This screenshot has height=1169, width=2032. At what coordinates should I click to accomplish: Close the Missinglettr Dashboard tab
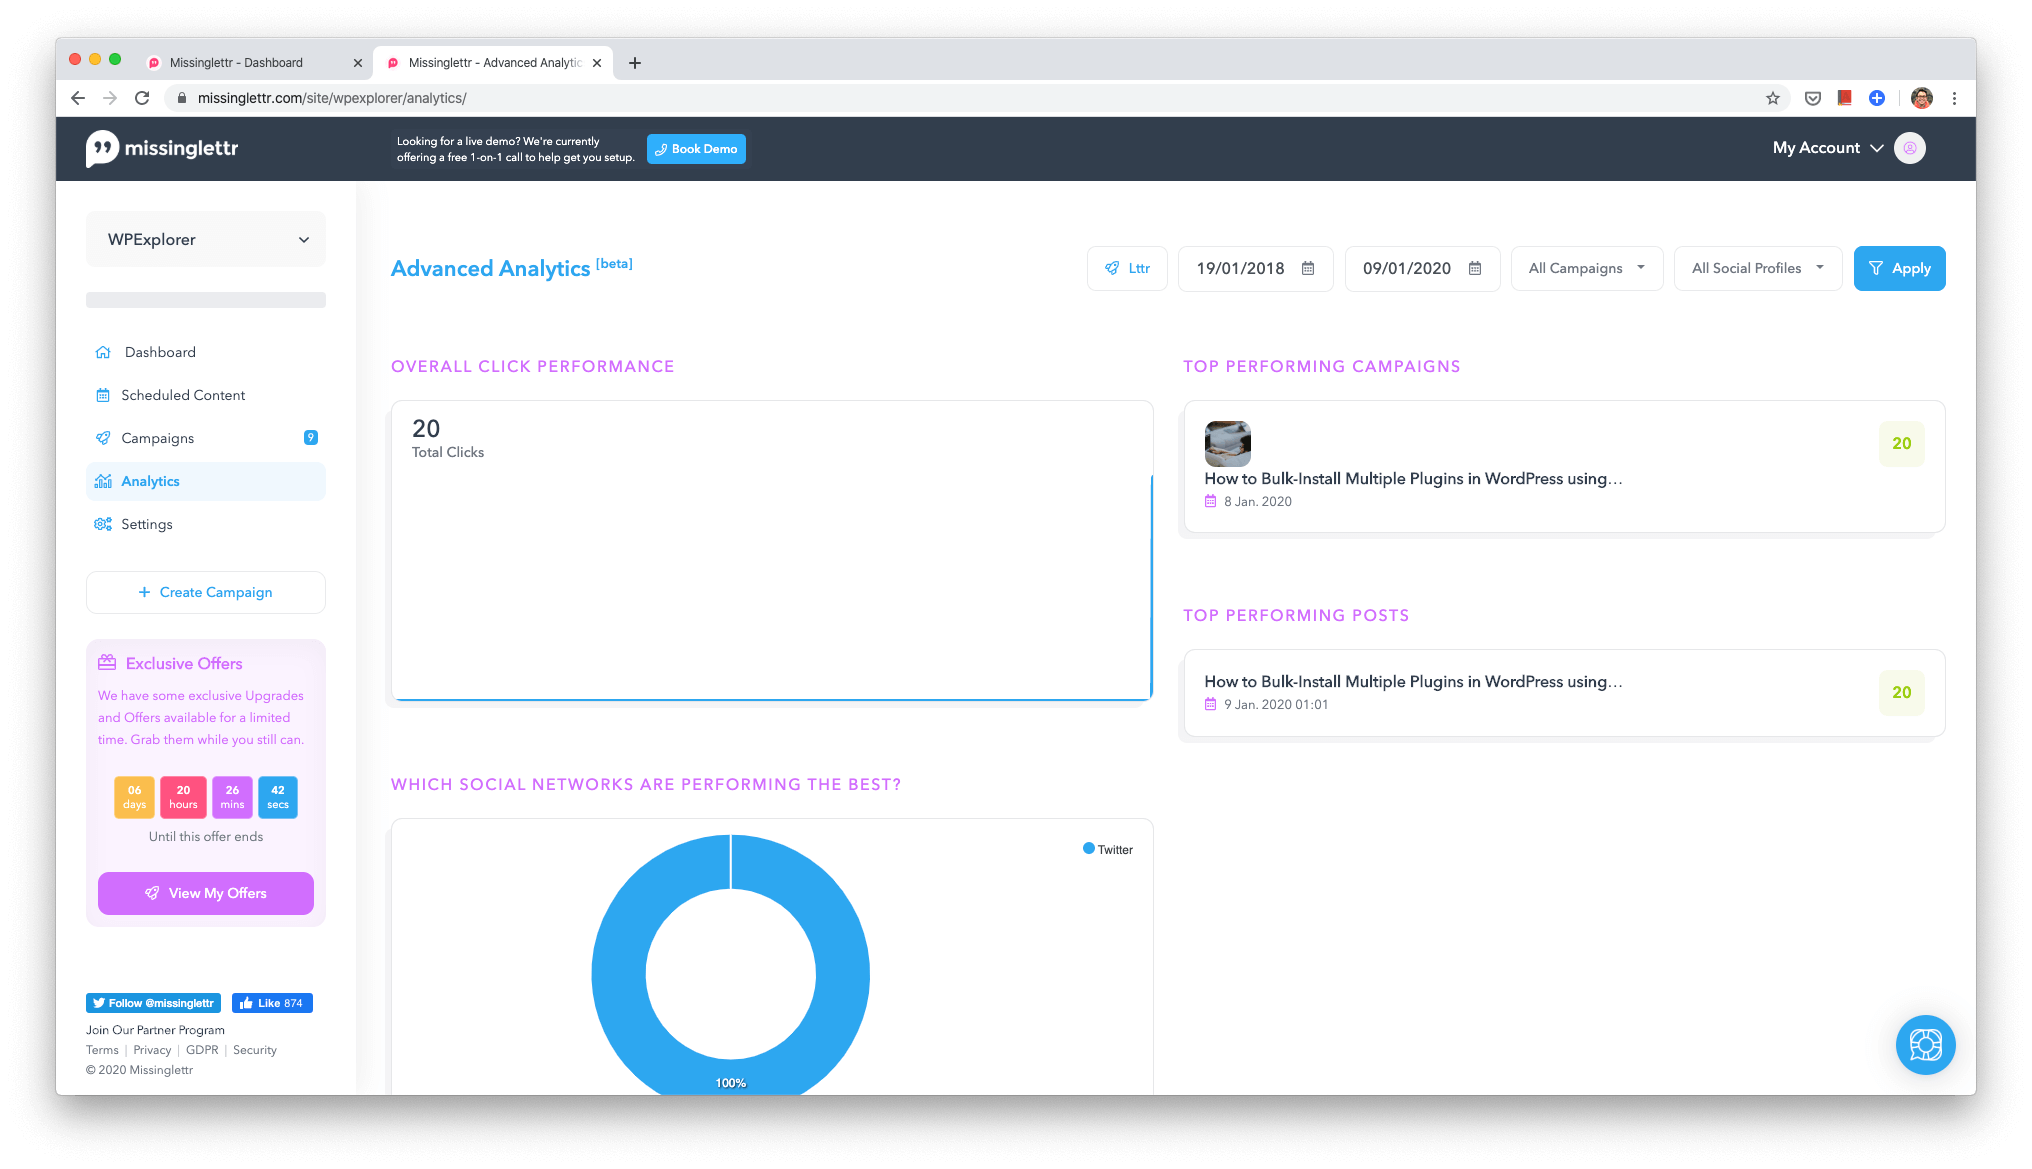point(358,63)
